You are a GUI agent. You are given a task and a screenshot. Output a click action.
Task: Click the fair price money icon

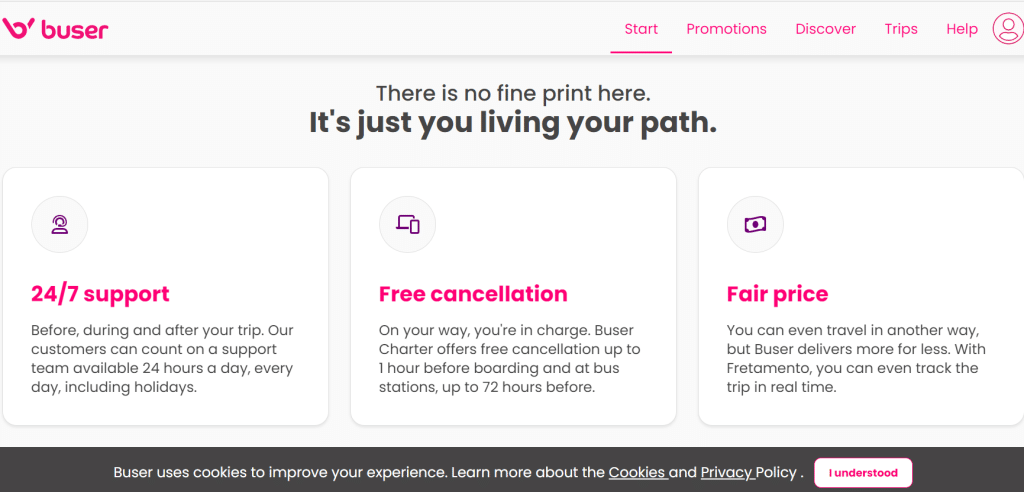pos(755,224)
